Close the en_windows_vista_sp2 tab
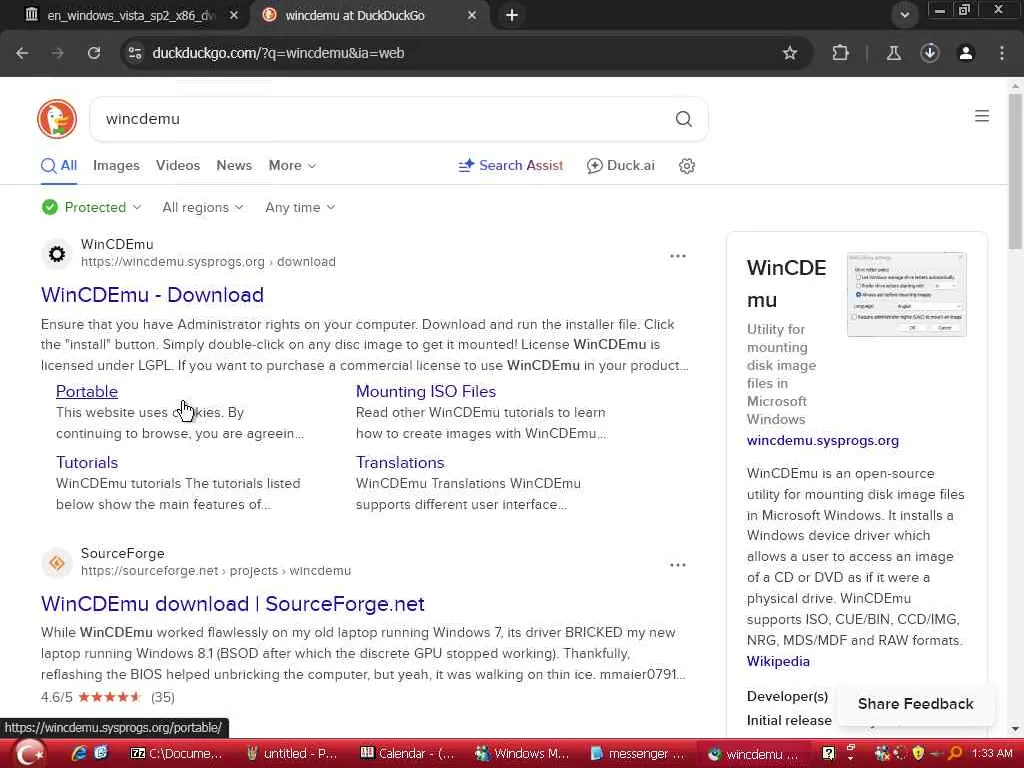The width and height of the screenshot is (1024, 768). pyautogui.click(x=234, y=15)
